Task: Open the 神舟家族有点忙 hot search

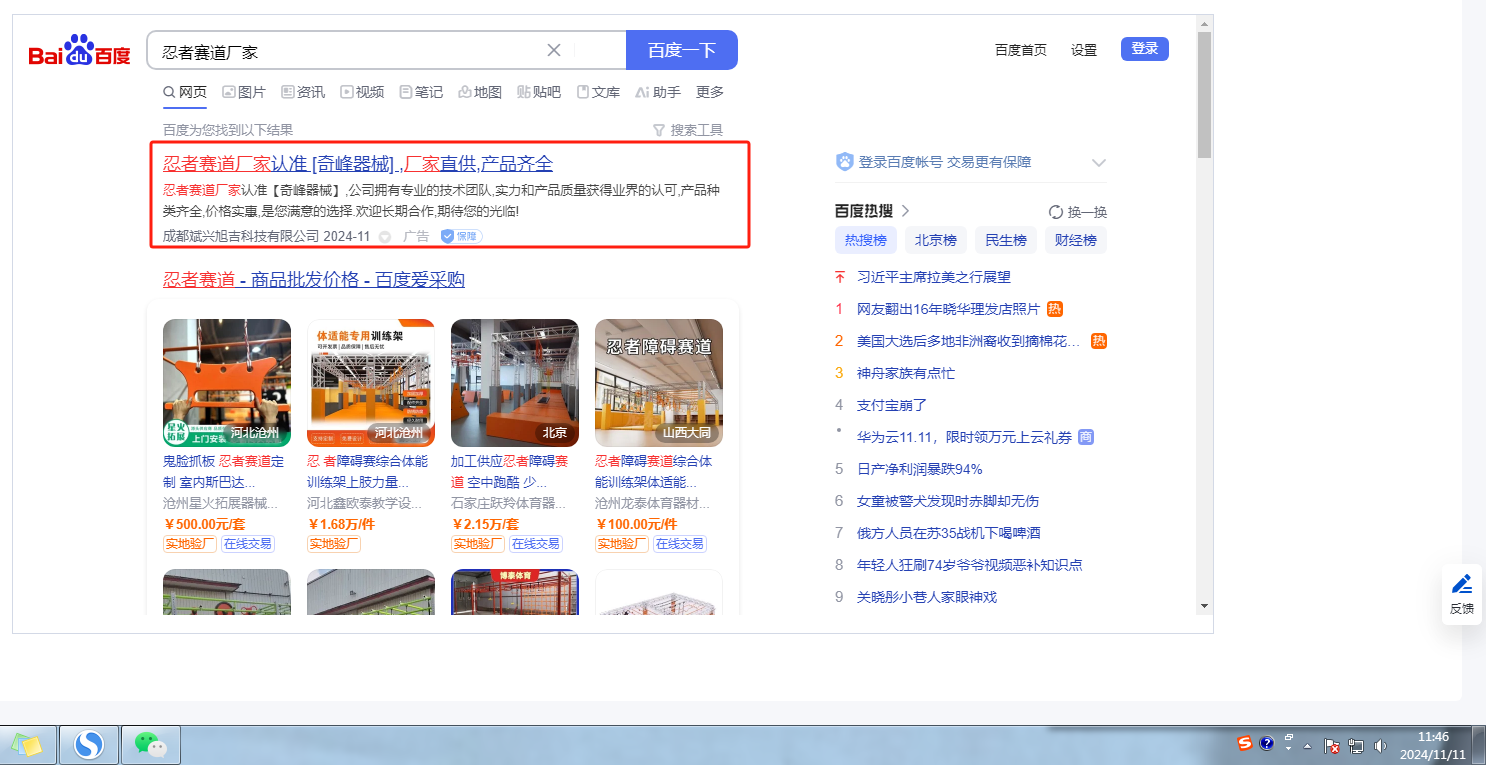Action: [906, 373]
